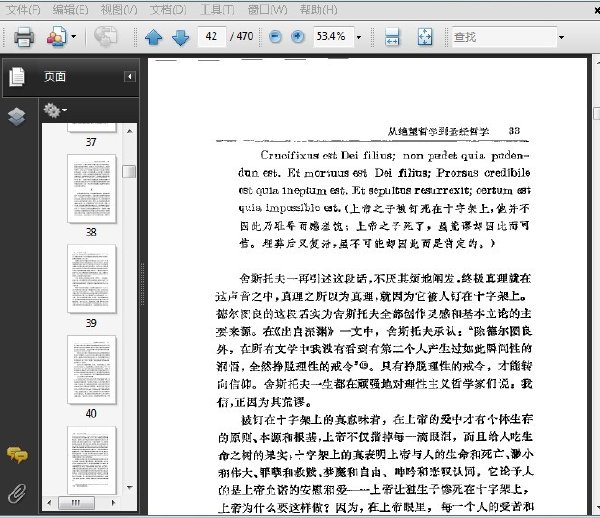Open the 视图(V) menu
Screen dimensions: 600x518
(x=119, y=10)
